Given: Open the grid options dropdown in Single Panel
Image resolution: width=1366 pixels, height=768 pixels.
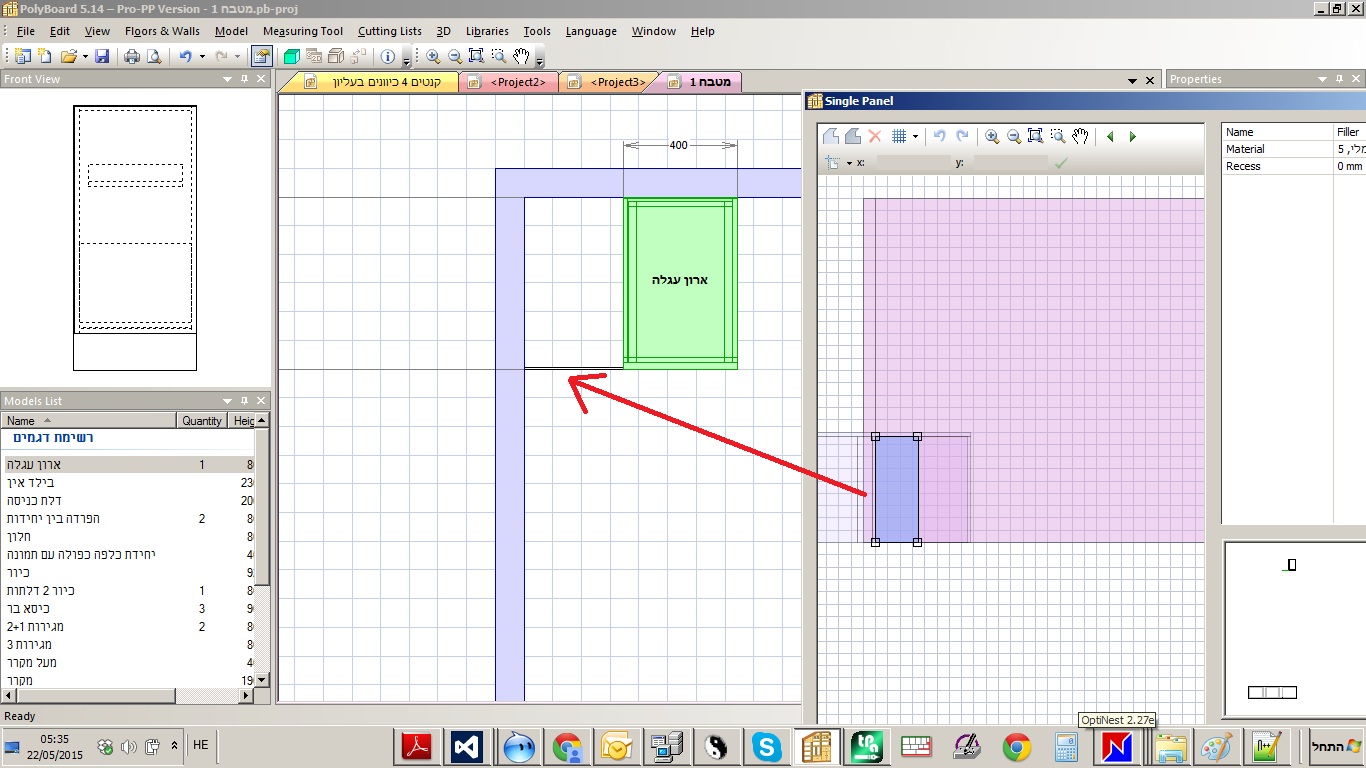Looking at the screenshot, I should coord(914,137).
